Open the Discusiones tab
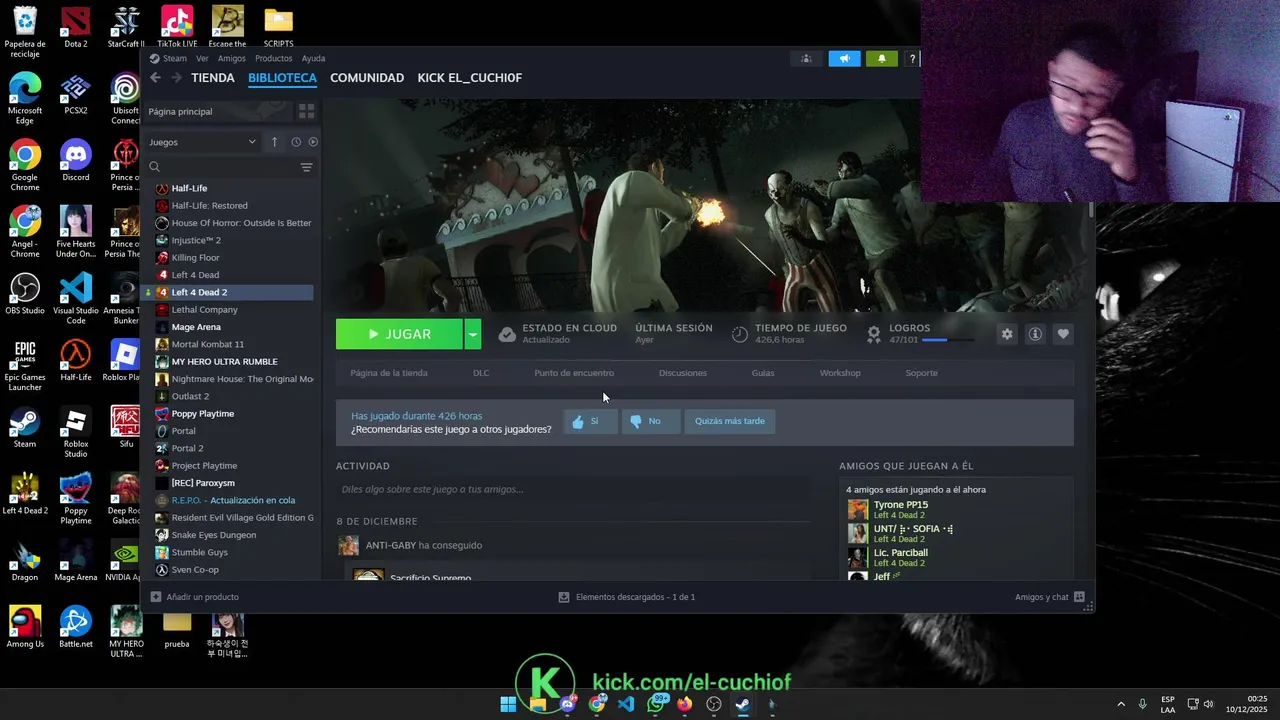Image resolution: width=1280 pixels, height=720 pixels. click(x=683, y=373)
